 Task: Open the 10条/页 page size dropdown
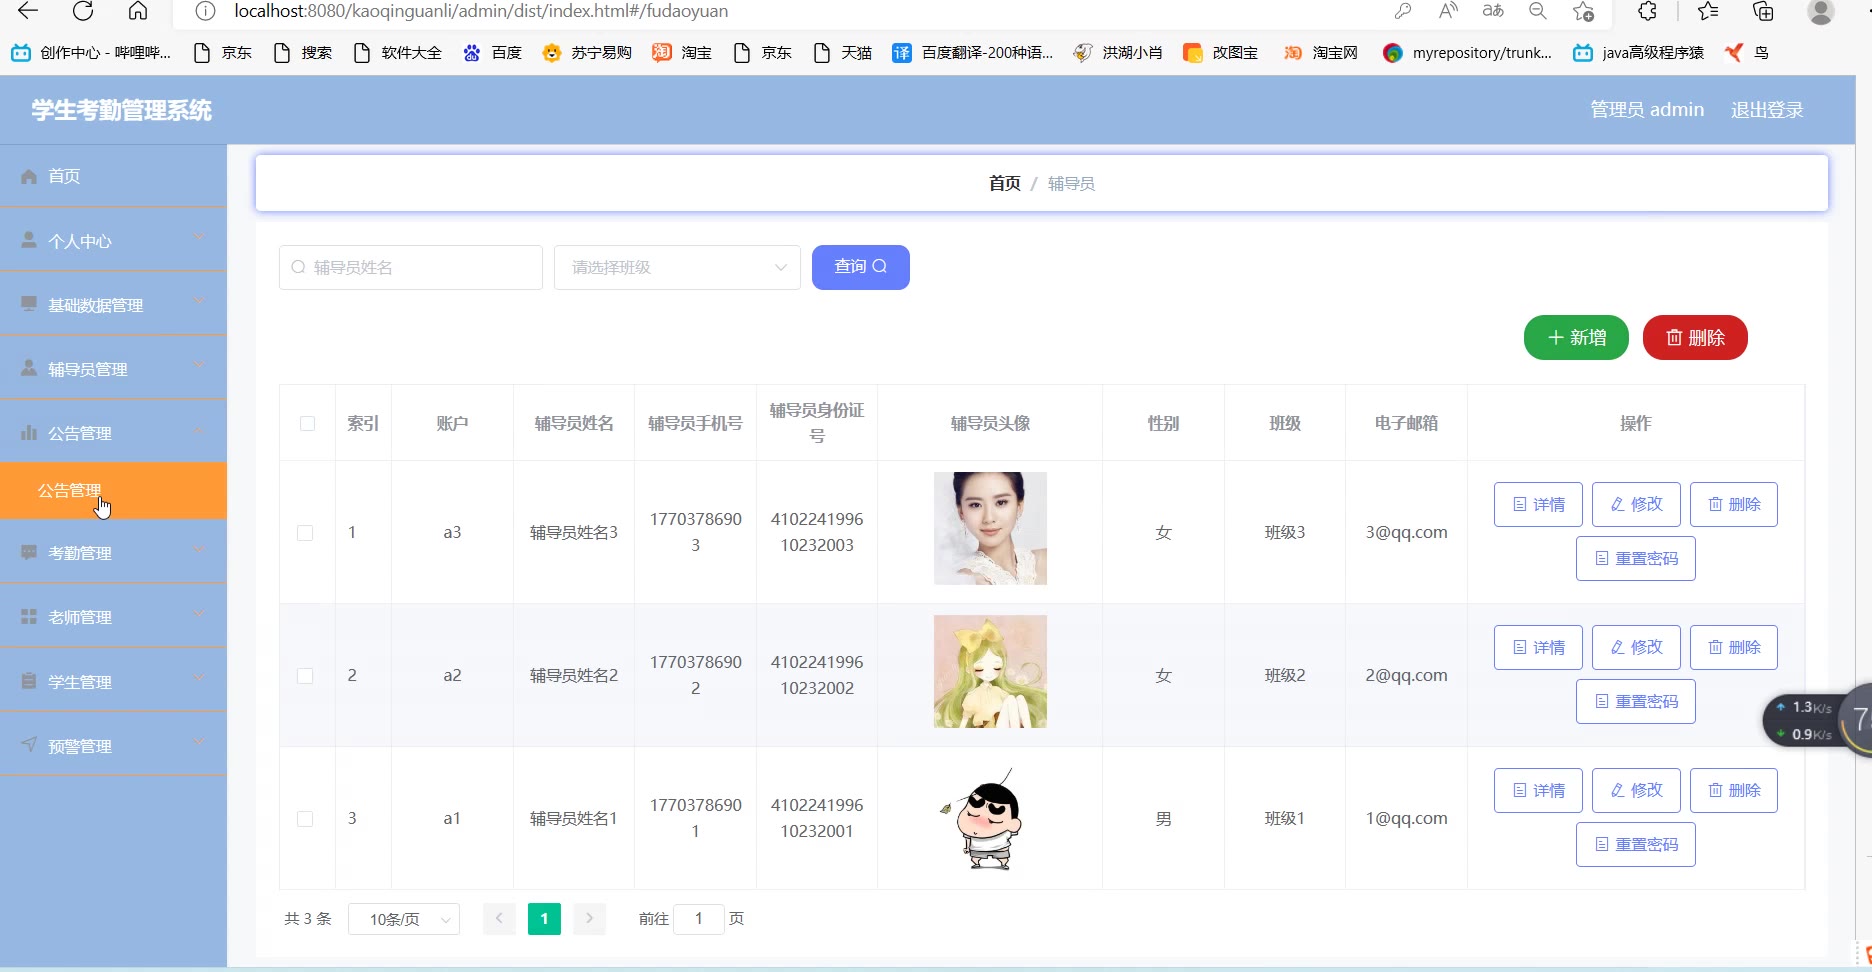pos(403,919)
